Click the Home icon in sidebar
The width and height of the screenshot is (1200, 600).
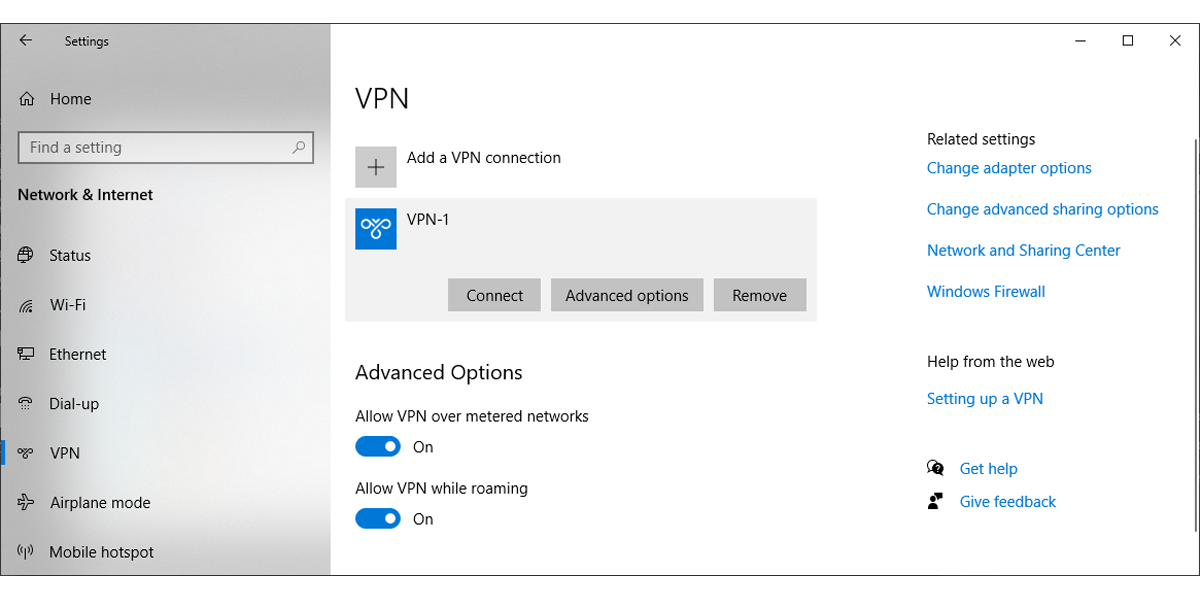pos(28,99)
